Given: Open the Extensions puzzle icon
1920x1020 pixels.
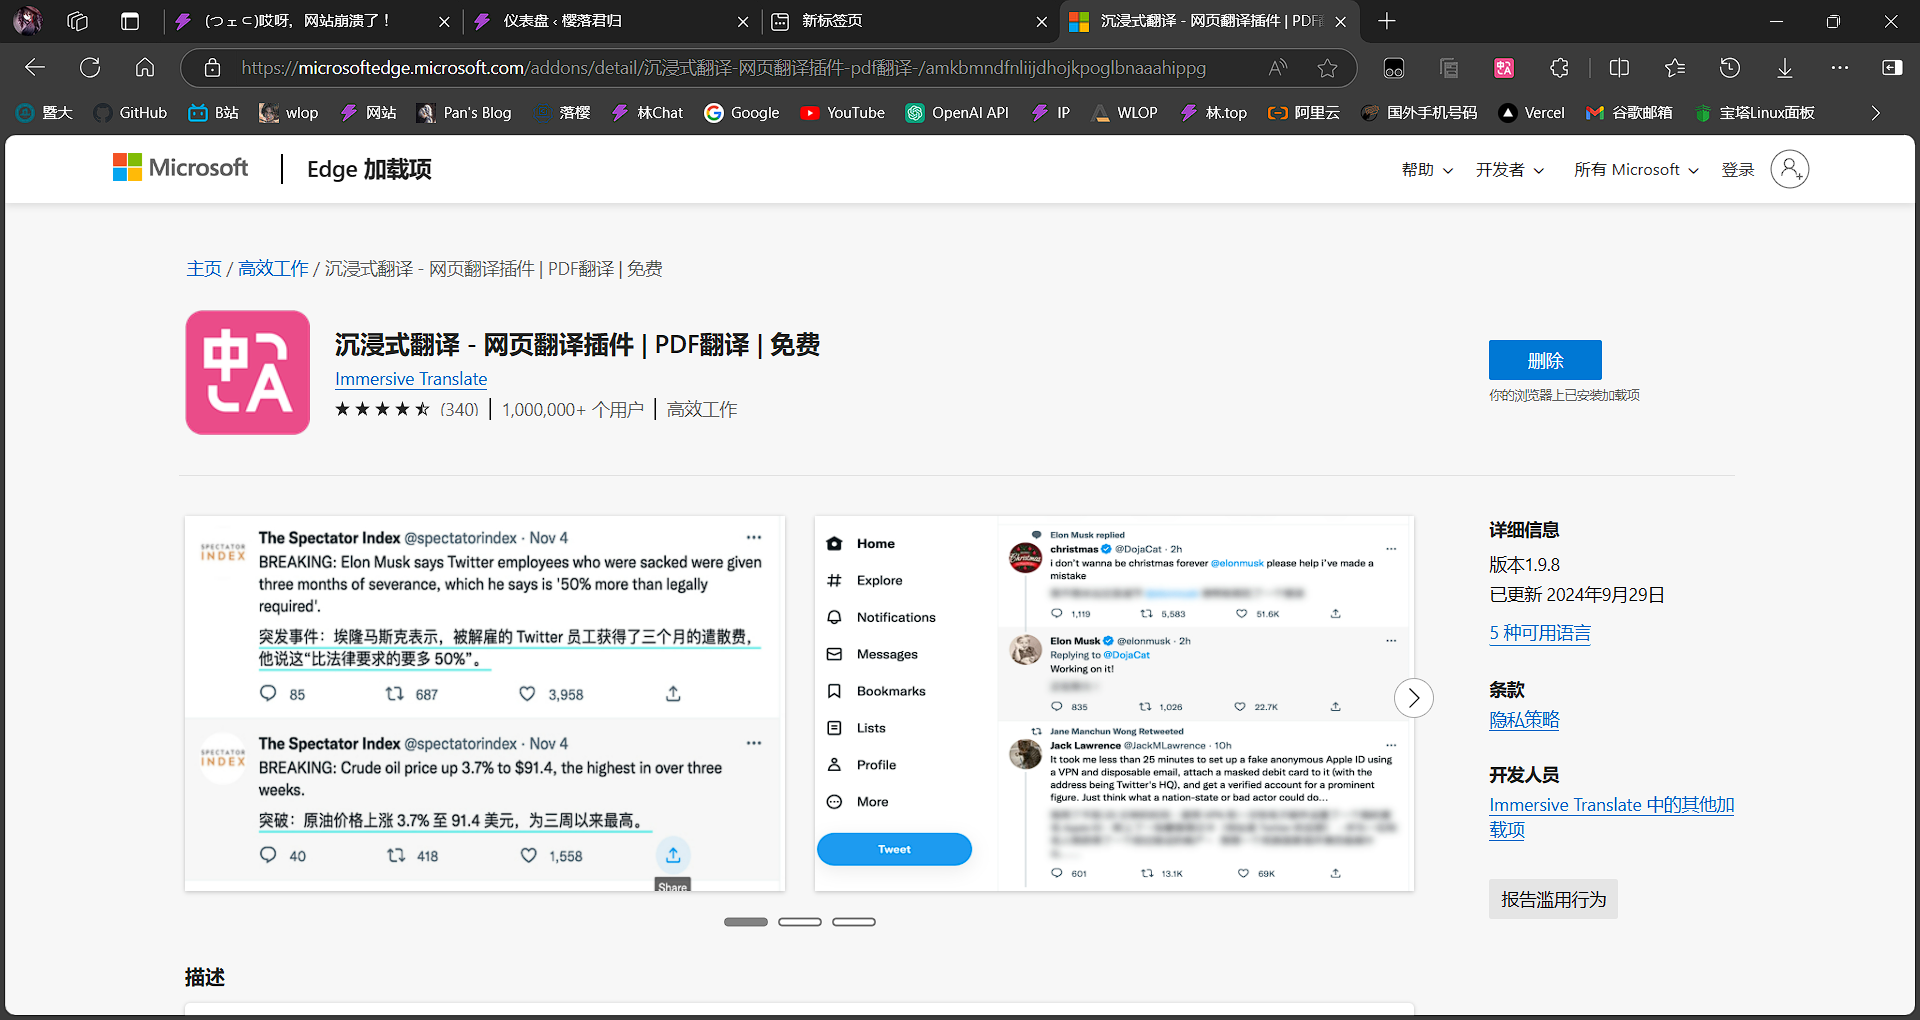Looking at the screenshot, I should pos(1559,68).
